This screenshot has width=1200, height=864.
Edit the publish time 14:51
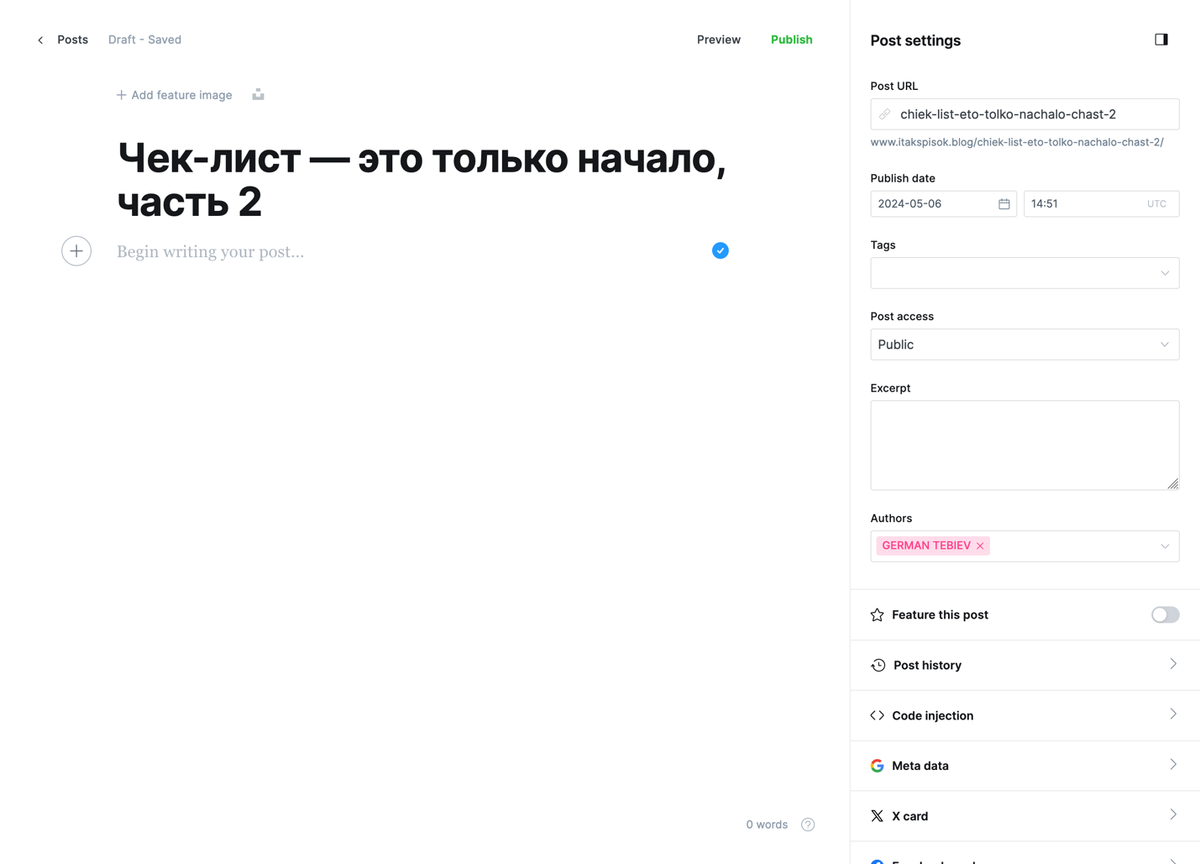tap(1101, 204)
